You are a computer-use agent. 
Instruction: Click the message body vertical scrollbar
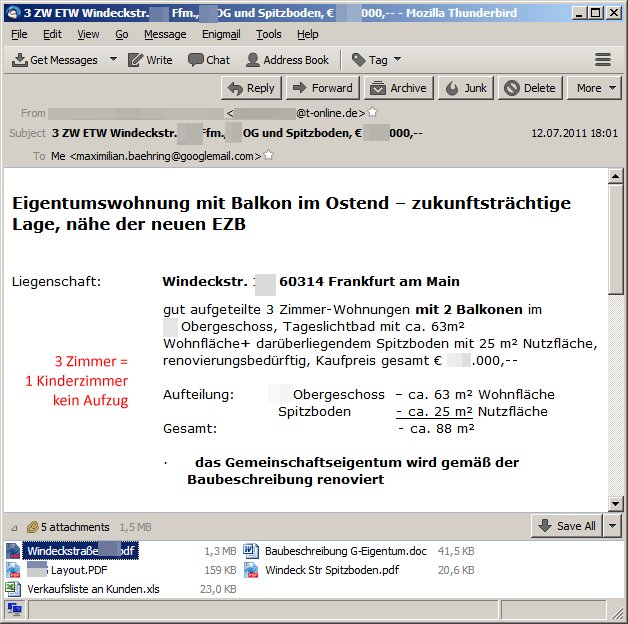[615, 340]
